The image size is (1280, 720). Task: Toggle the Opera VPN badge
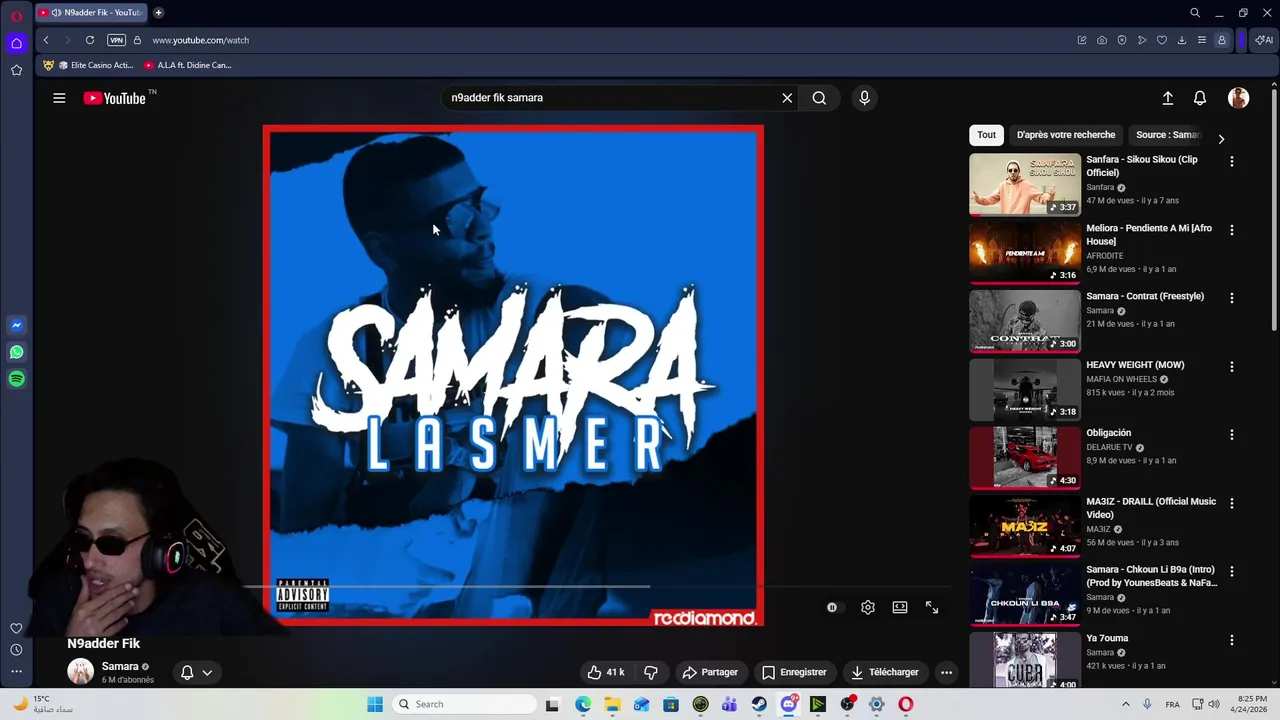coord(117,40)
